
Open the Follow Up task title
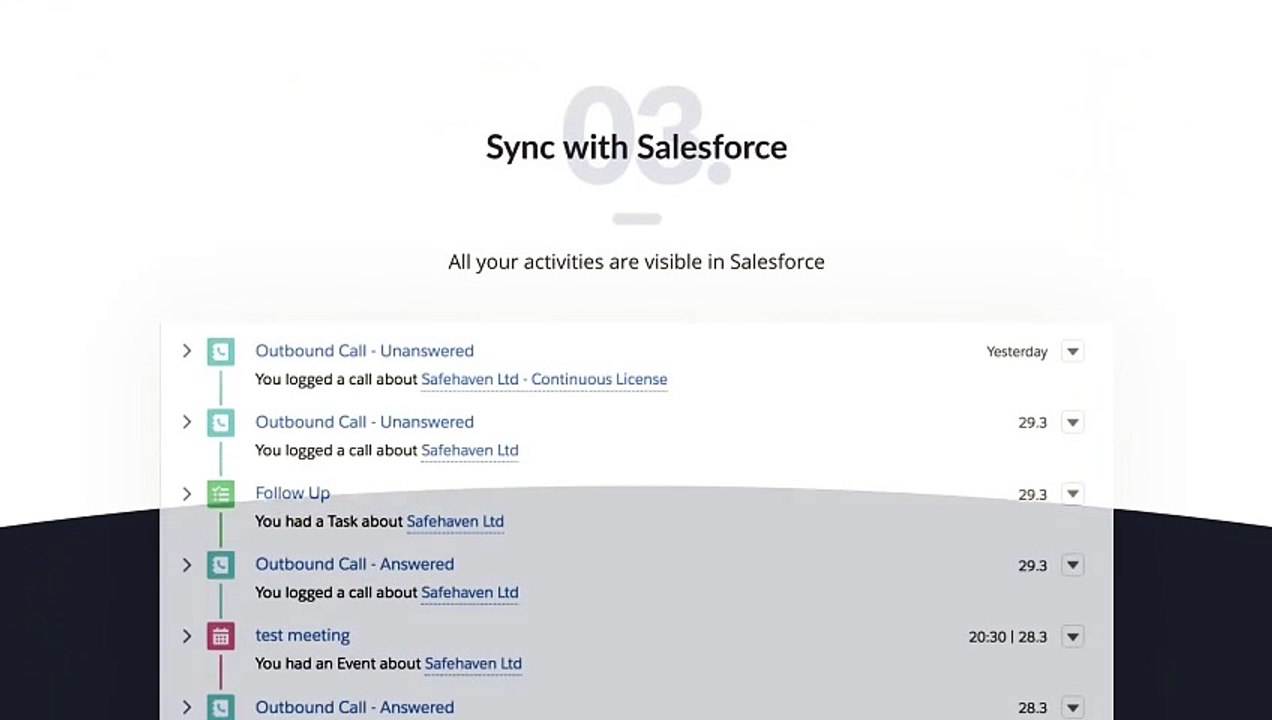click(x=292, y=493)
